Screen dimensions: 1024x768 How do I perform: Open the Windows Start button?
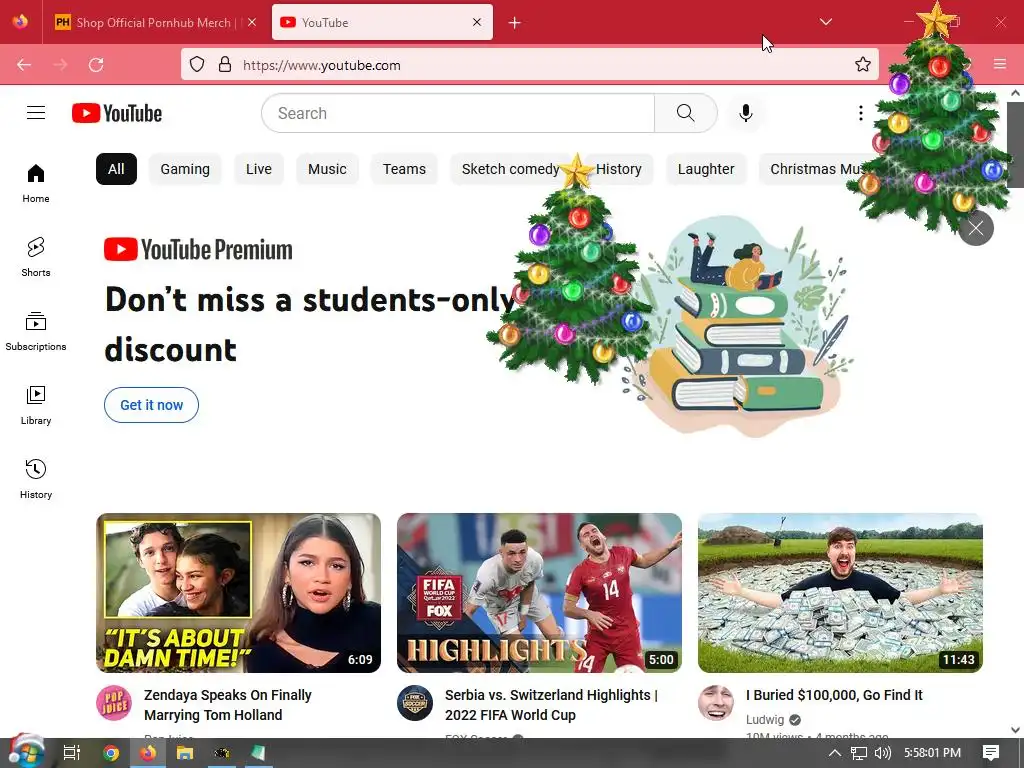point(25,753)
